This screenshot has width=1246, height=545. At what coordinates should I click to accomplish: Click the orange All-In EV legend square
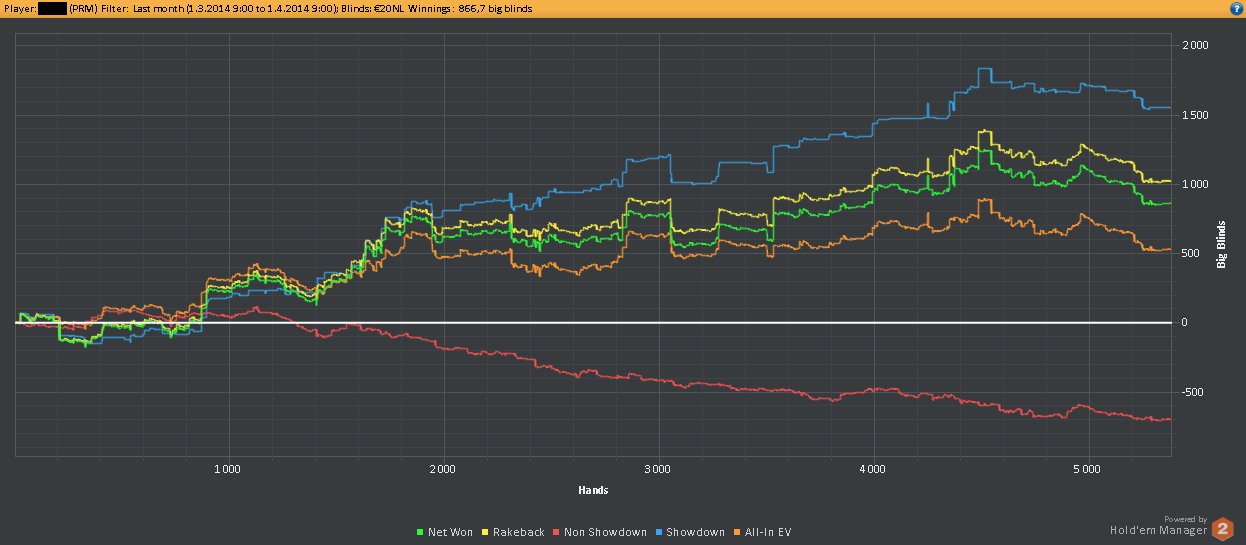point(737,532)
